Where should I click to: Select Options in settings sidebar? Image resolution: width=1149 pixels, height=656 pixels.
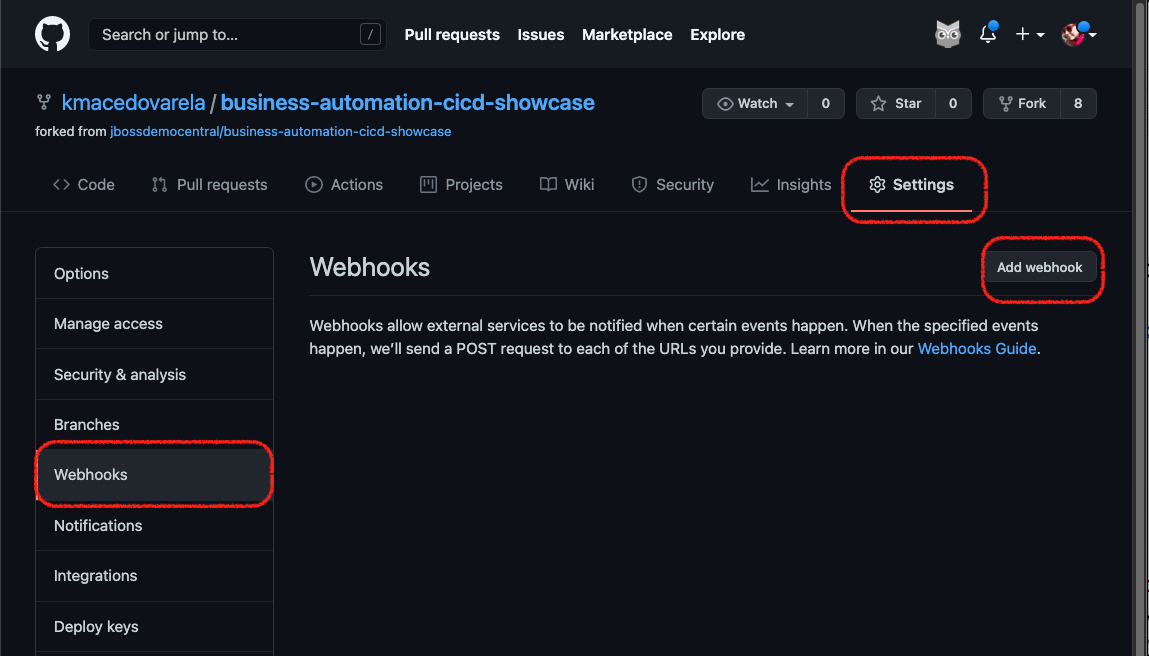point(155,273)
